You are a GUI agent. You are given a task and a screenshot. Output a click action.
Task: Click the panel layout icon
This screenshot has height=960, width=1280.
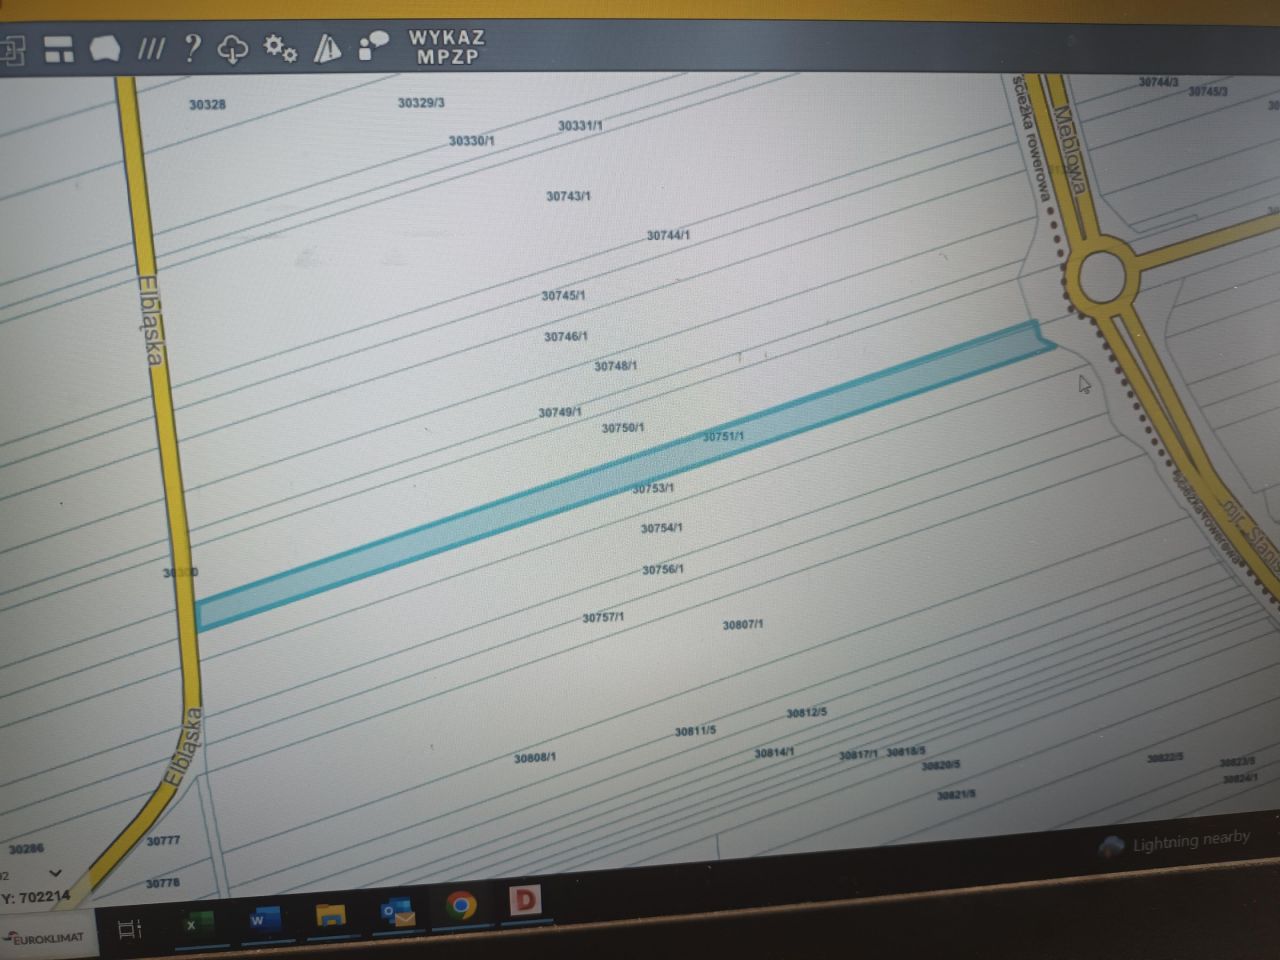[60, 49]
